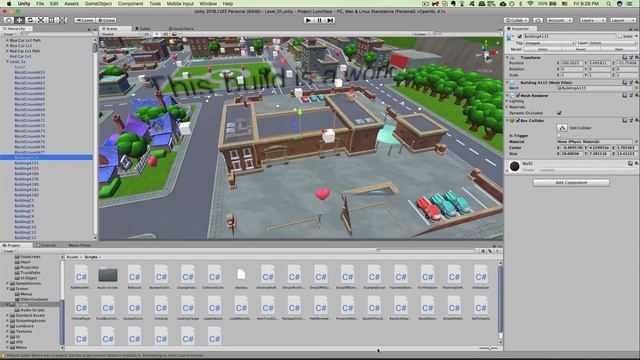
Task: Click the Edit Collider icon button
Action: point(562,128)
